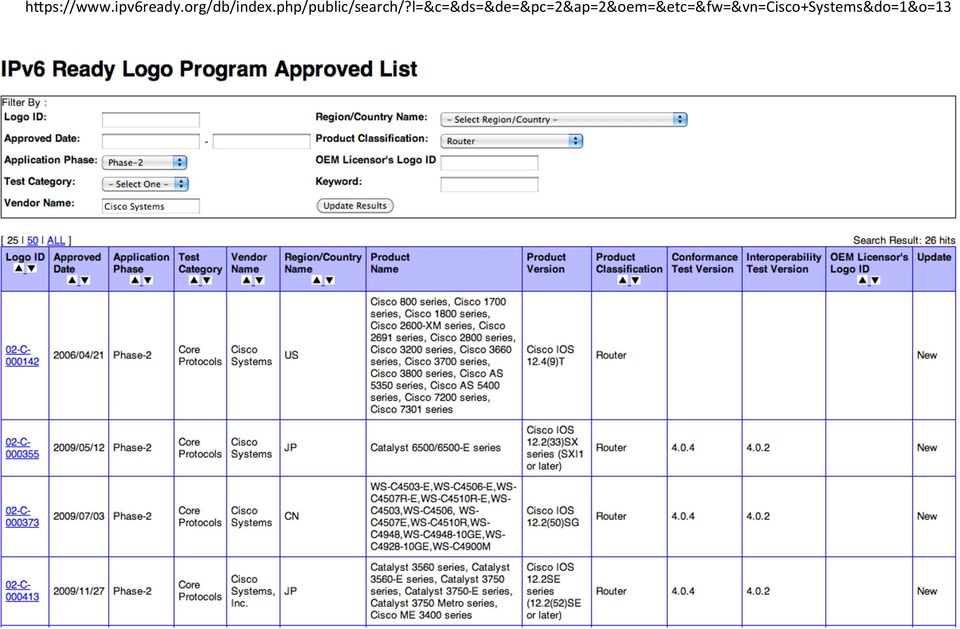Screen dimensions: 960x629
Task: Sort Vendor Name ascending arrow
Action: click(x=247, y=280)
